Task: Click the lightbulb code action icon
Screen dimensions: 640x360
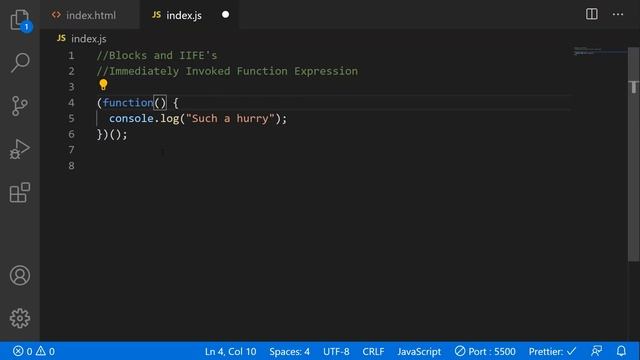Action: (x=103, y=85)
